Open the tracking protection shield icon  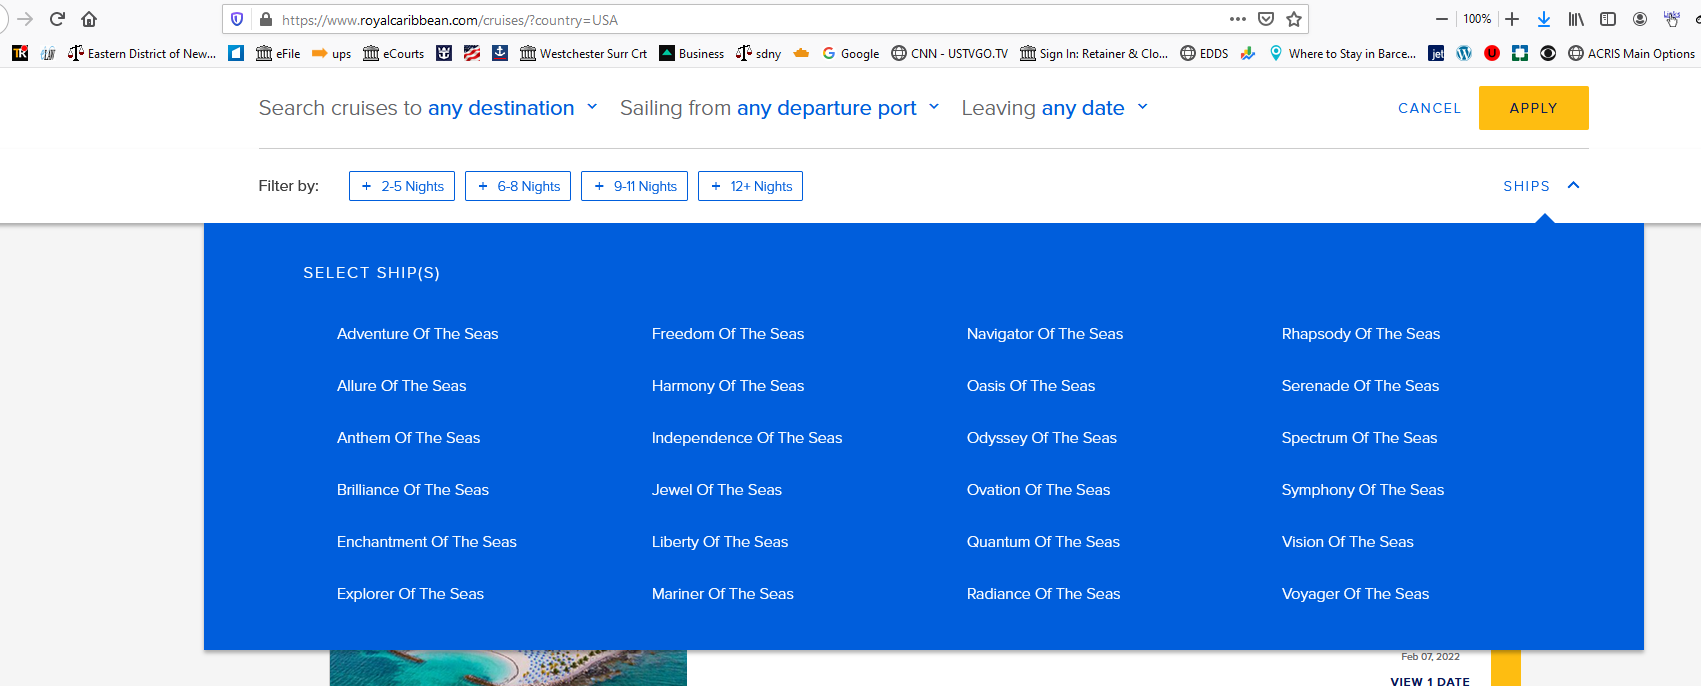click(x=237, y=19)
